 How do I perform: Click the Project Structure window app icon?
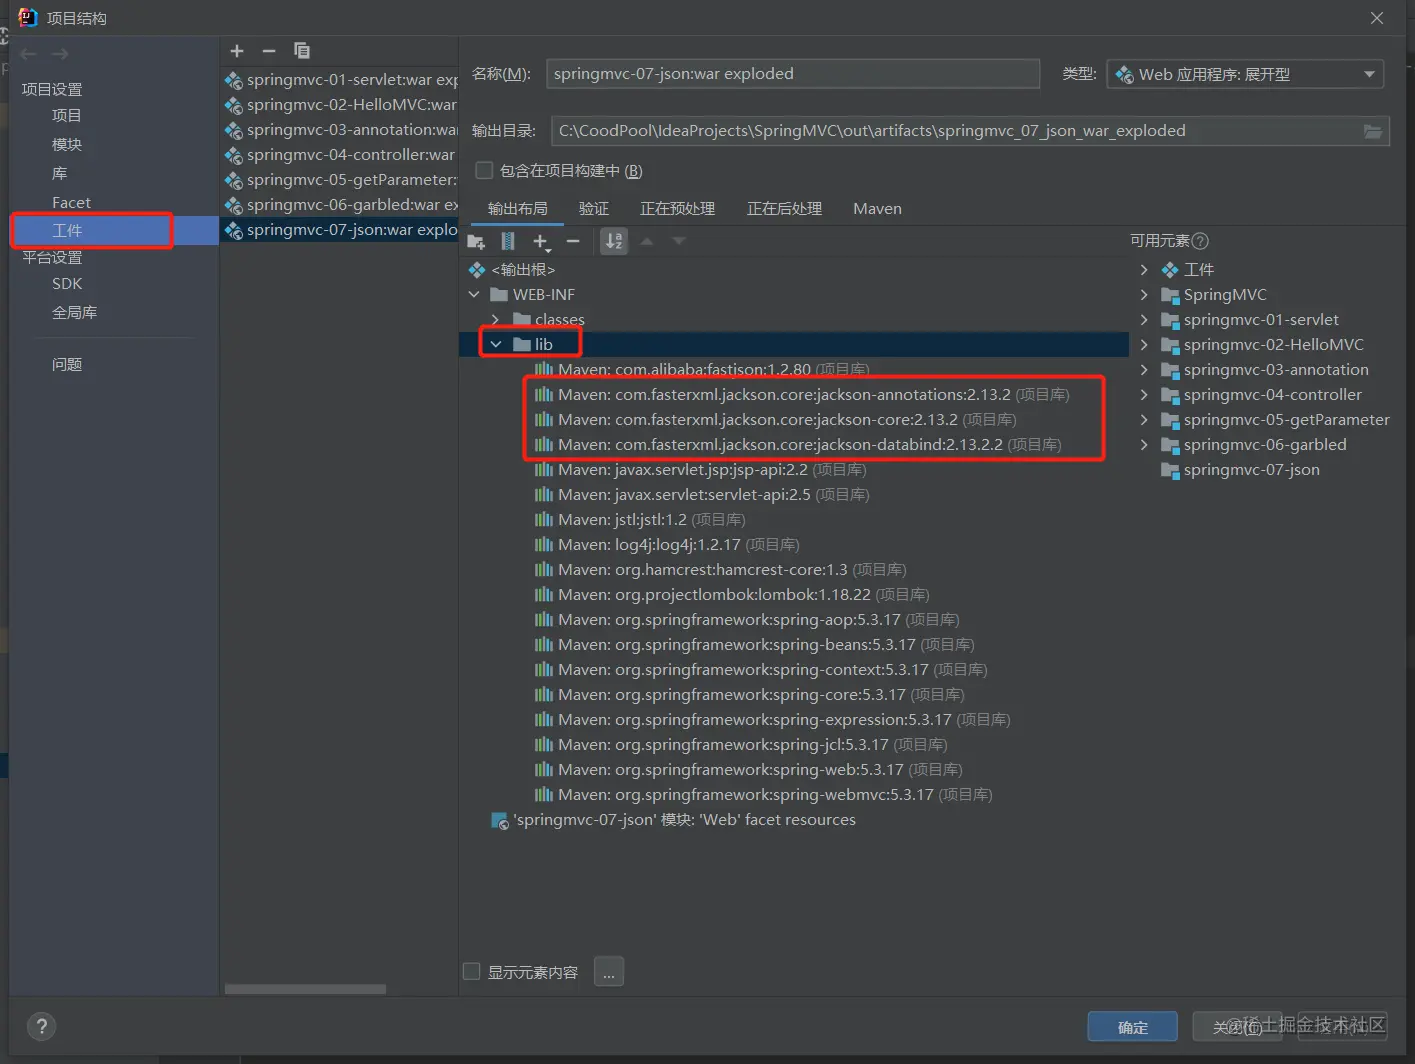(x=27, y=17)
